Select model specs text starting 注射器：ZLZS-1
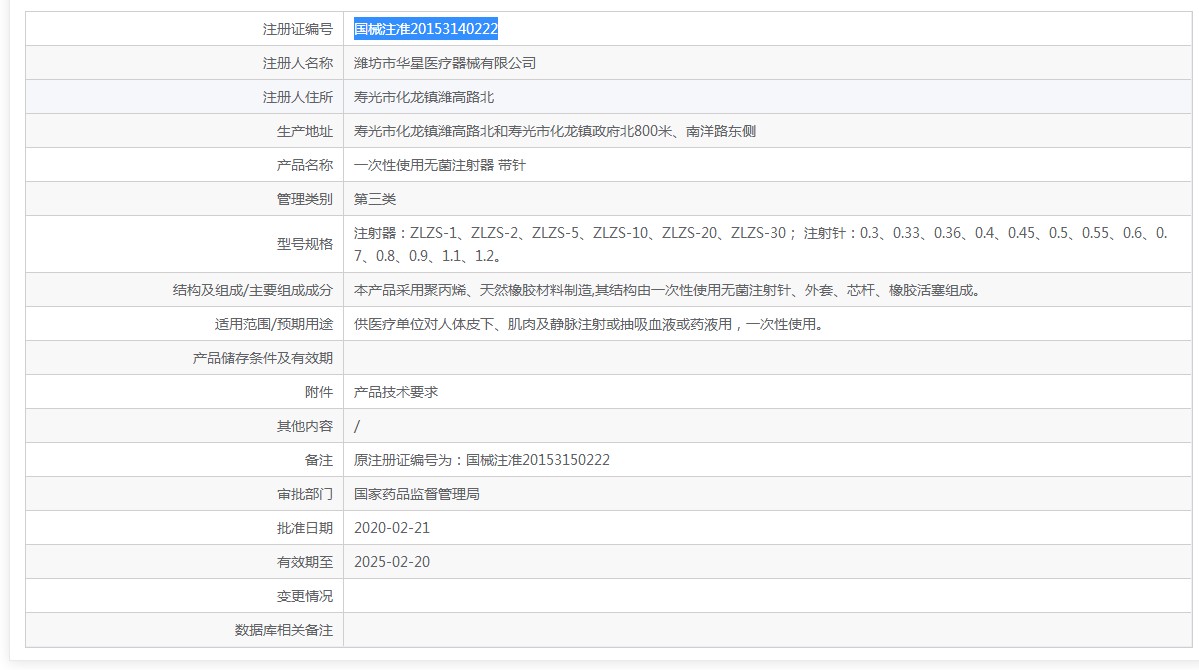 (761, 244)
